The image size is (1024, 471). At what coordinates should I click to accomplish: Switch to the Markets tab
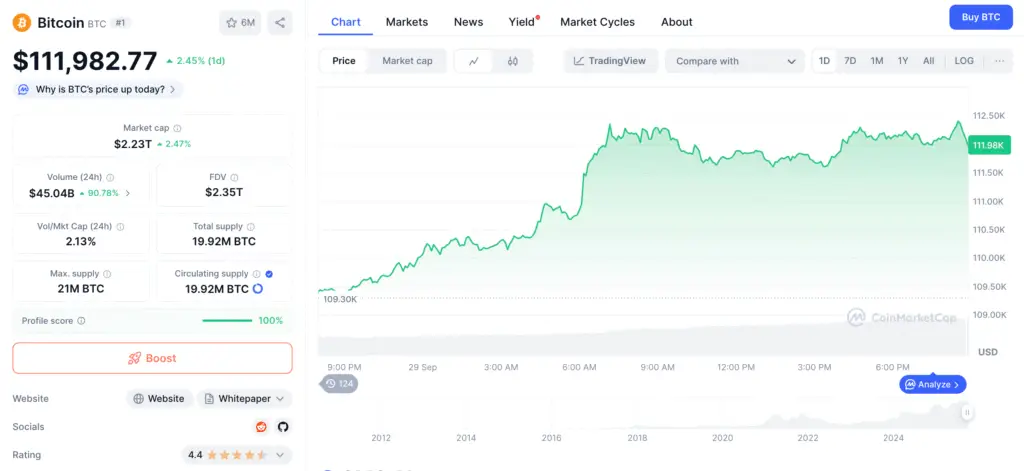click(406, 22)
